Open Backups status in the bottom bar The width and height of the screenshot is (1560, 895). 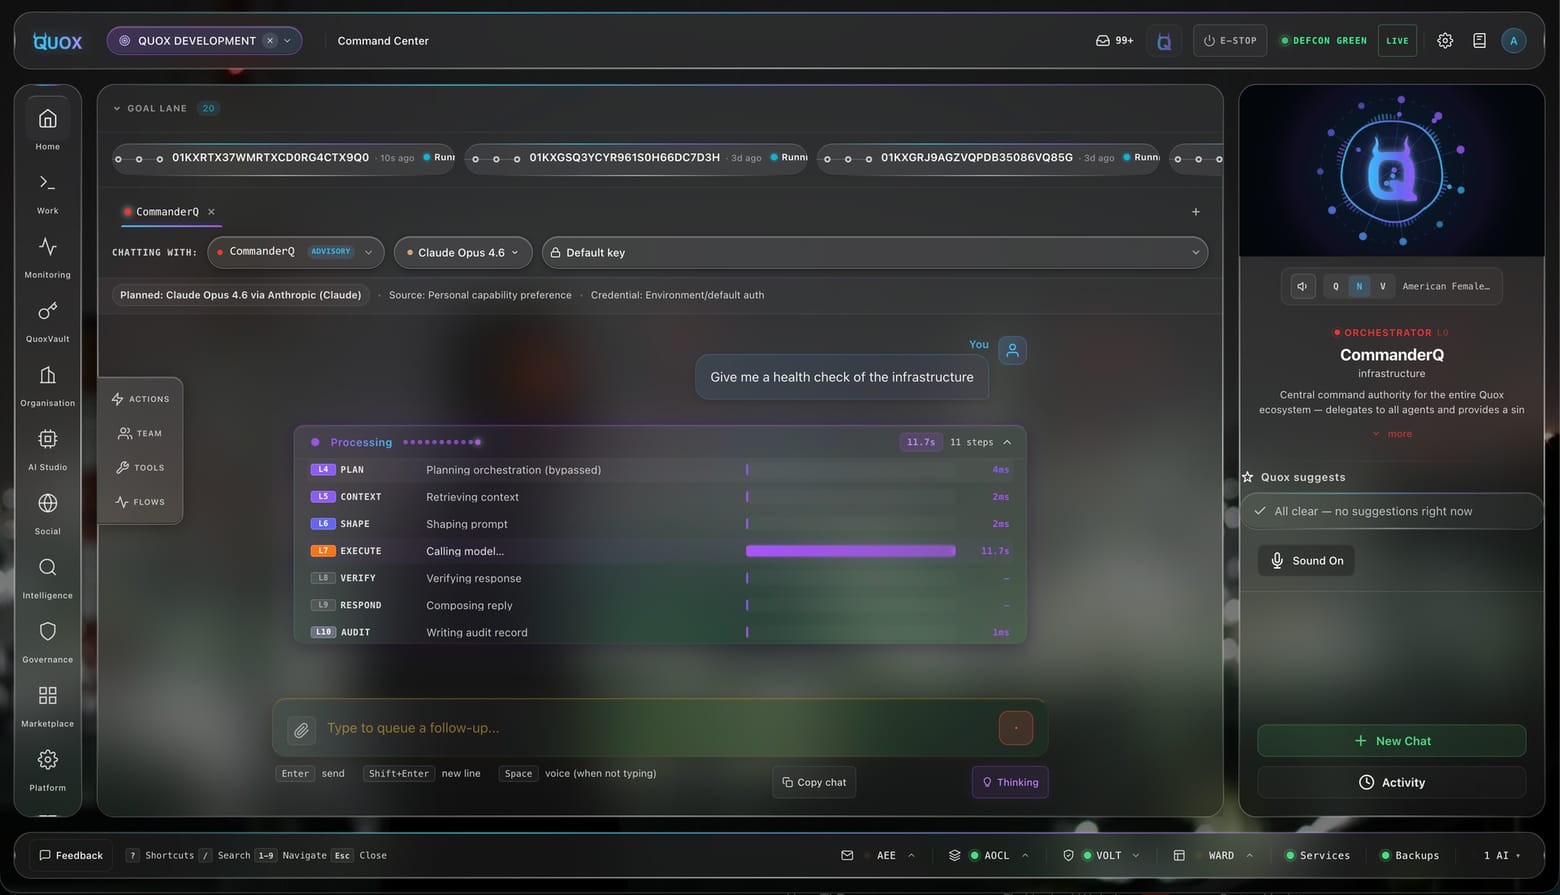(1410, 856)
